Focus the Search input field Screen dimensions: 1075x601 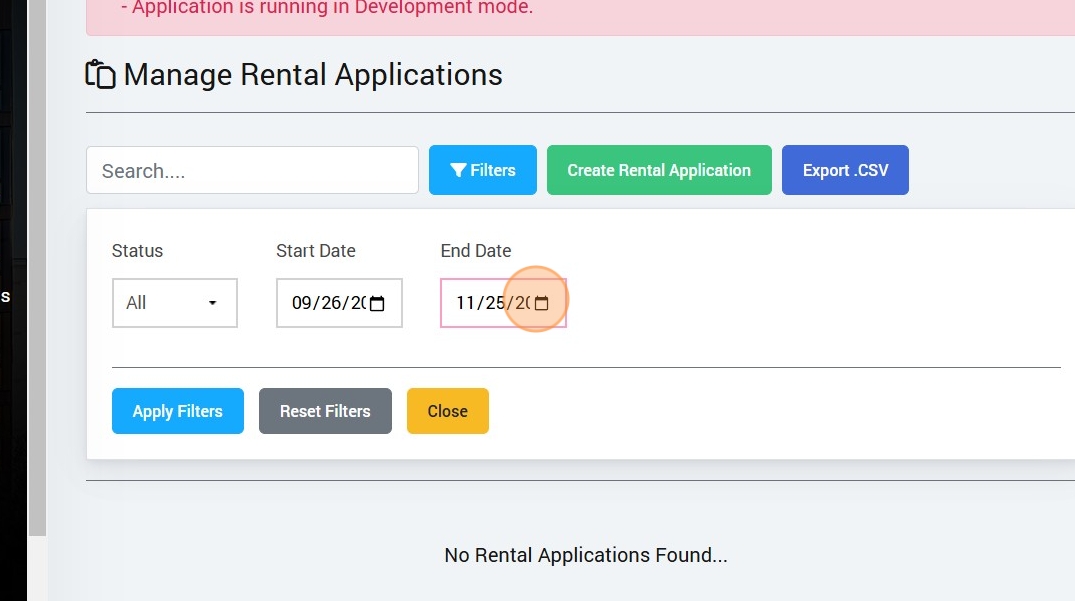tap(252, 170)
